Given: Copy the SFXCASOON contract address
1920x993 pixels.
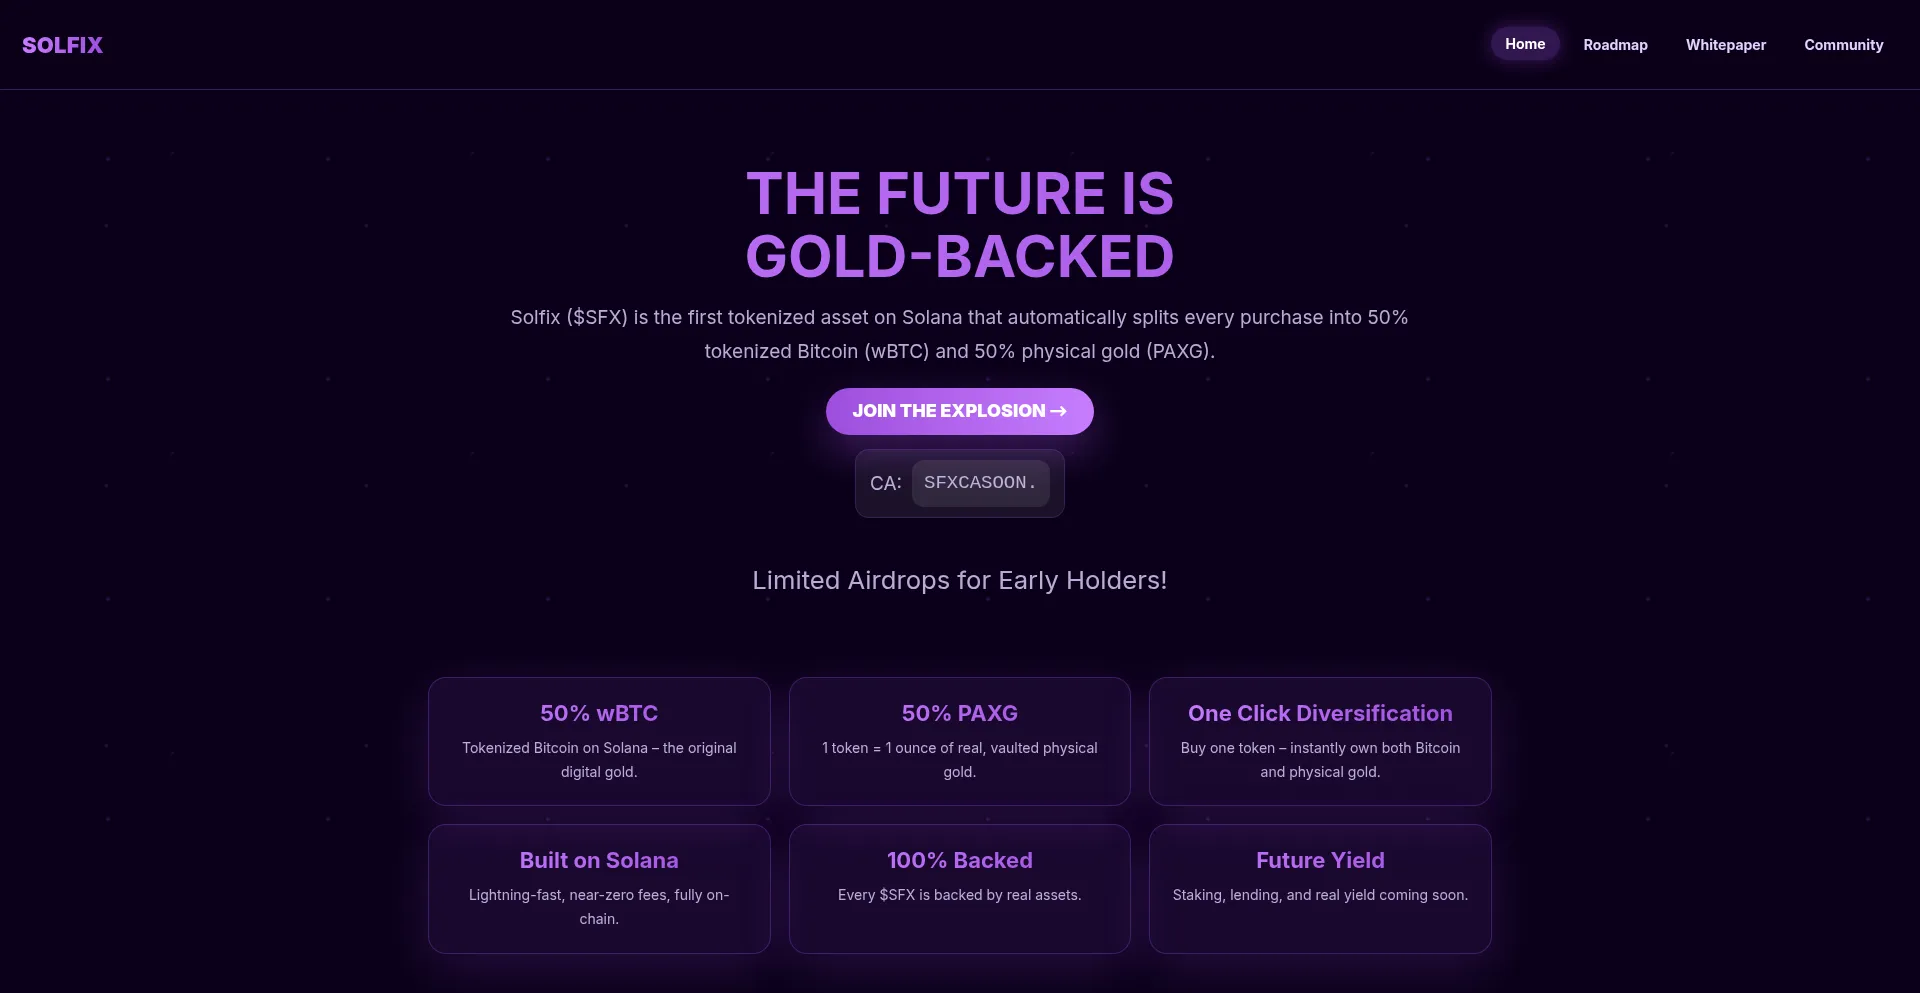Looking at the screenshot, I should pos(981,483).
